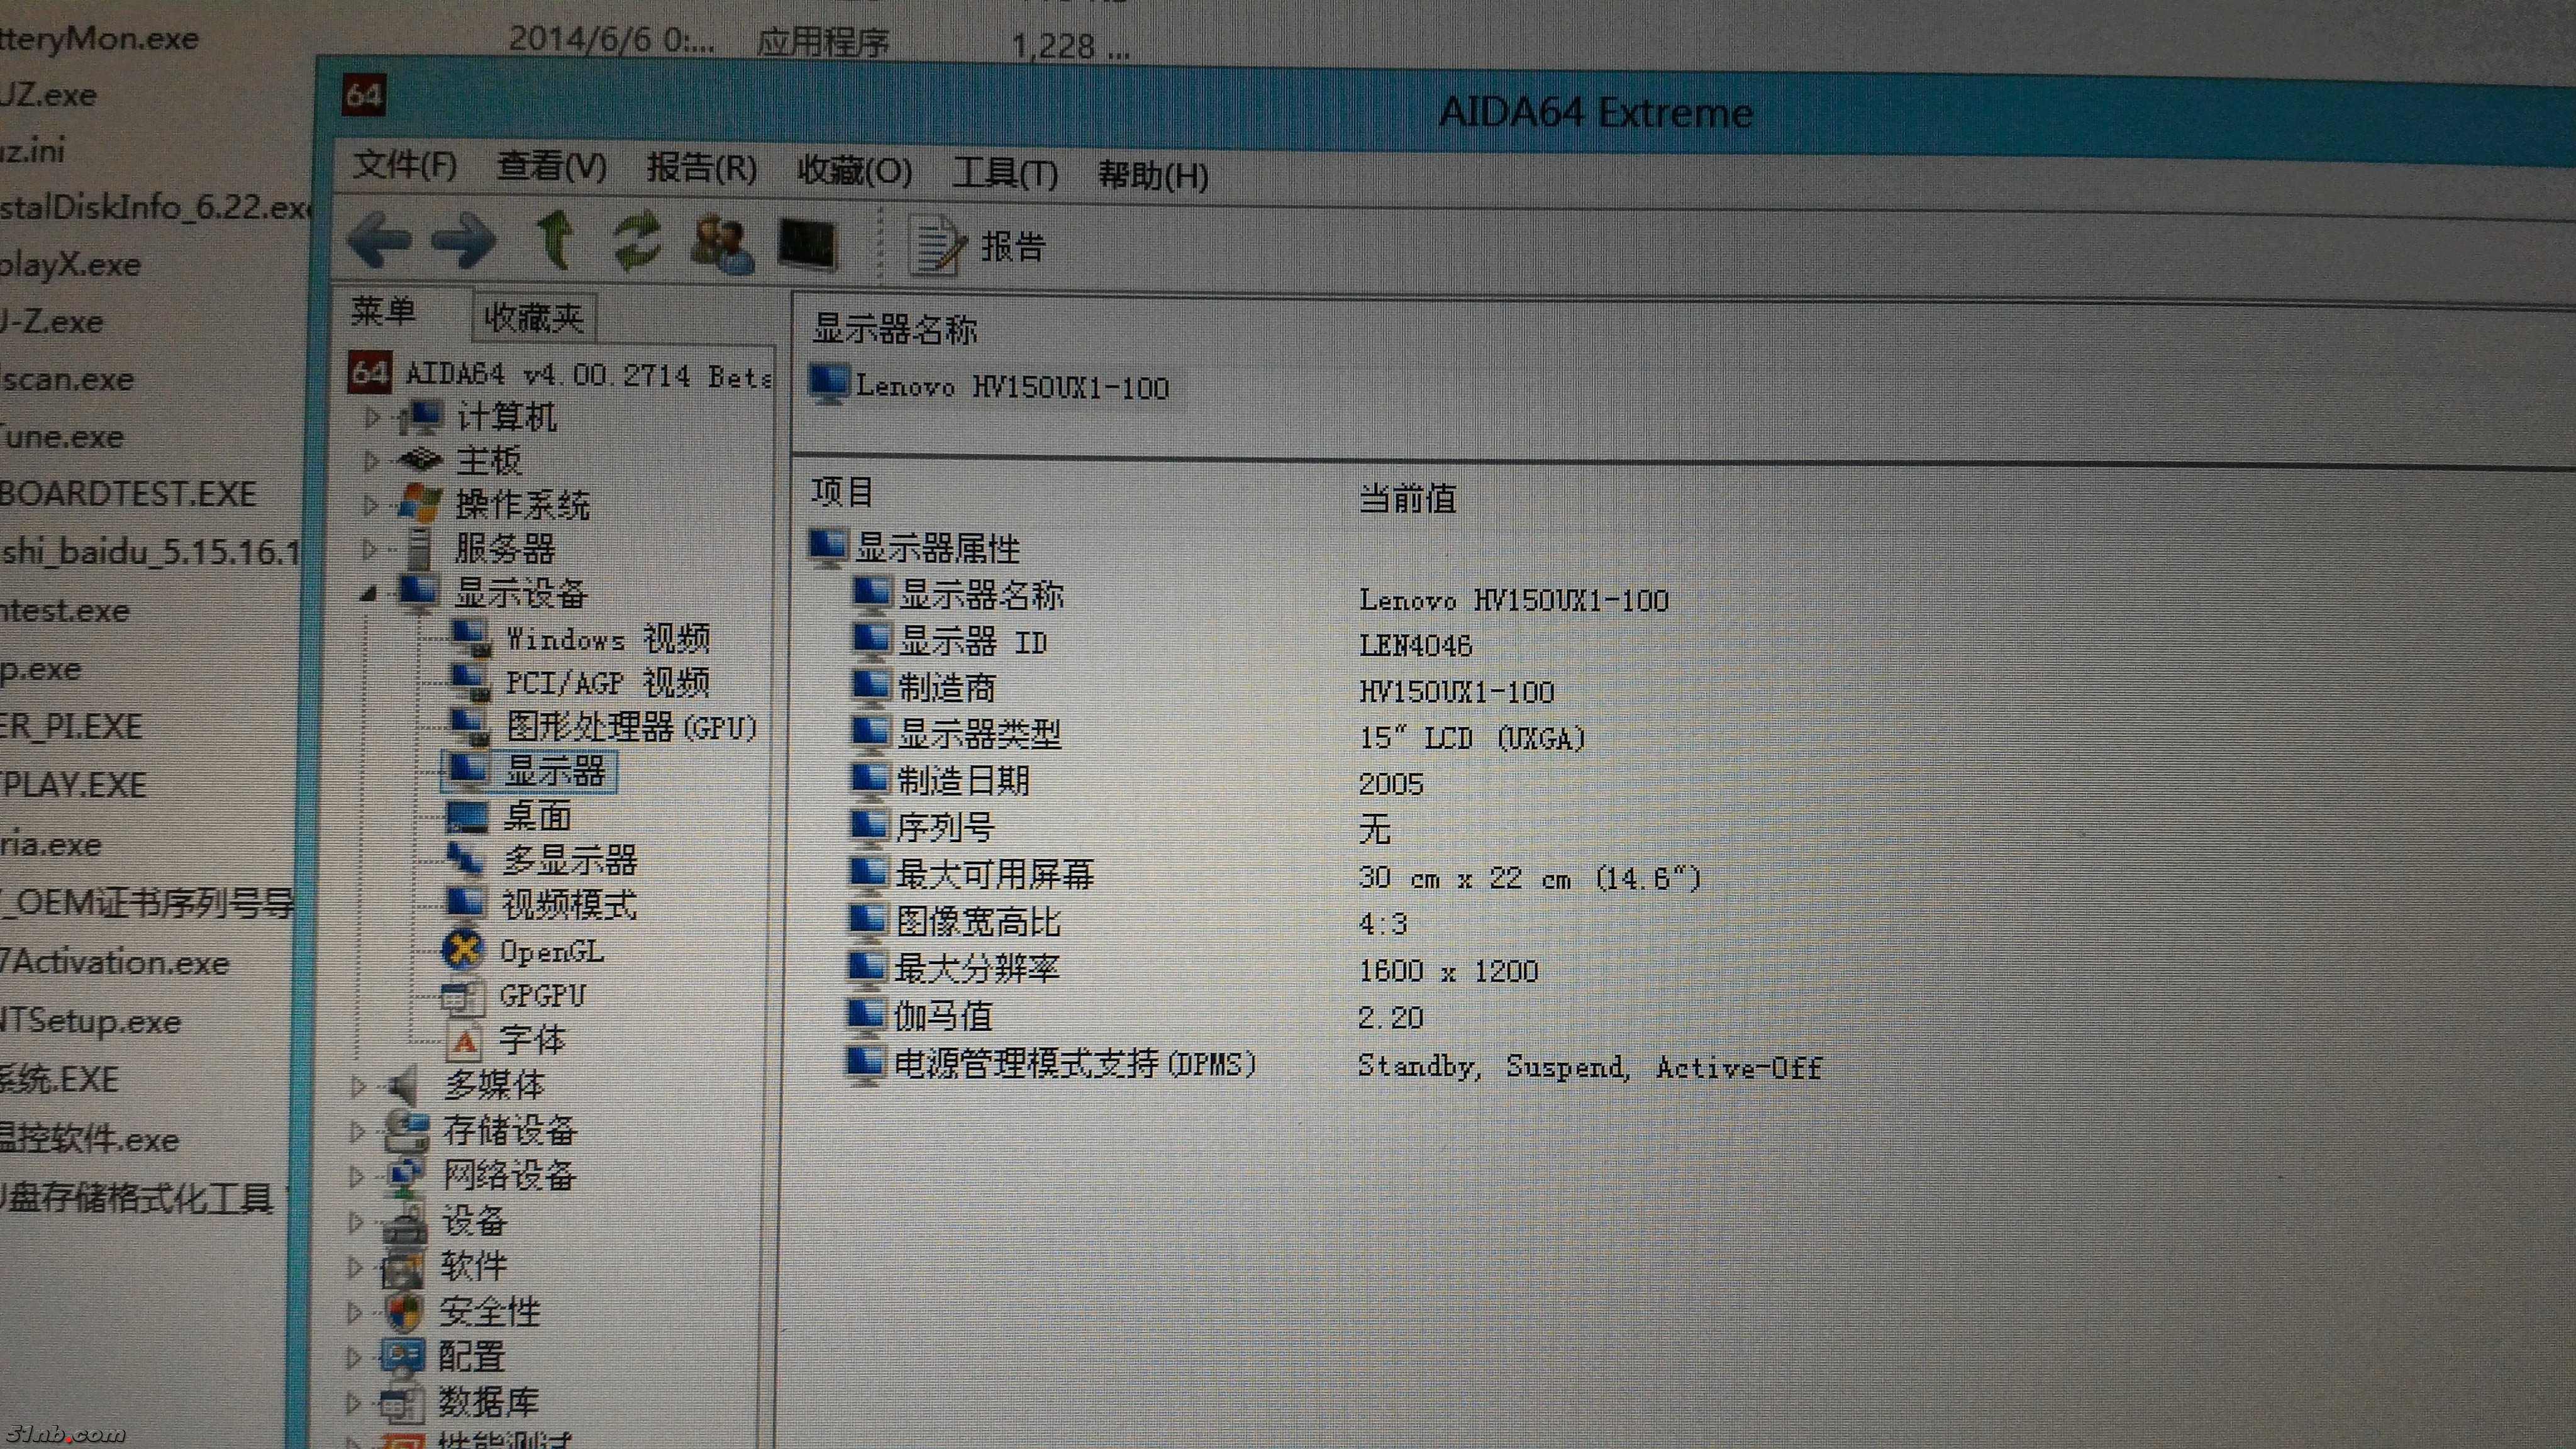Collapse the 显示设备 tree node
Viewport: 2576px width, 1449px height.
(368, 594)
